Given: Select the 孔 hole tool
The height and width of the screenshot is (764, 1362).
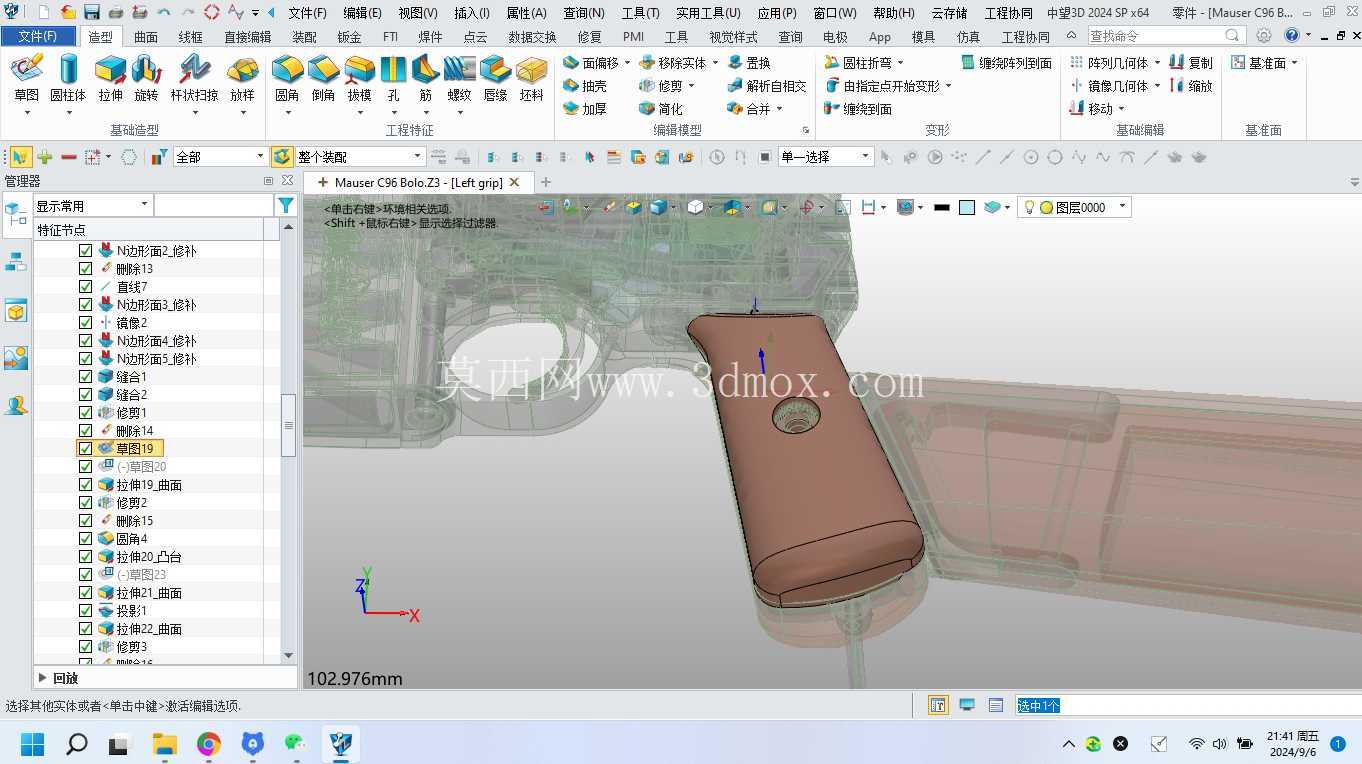Looking at the screenshot, I should coord(393,78).
